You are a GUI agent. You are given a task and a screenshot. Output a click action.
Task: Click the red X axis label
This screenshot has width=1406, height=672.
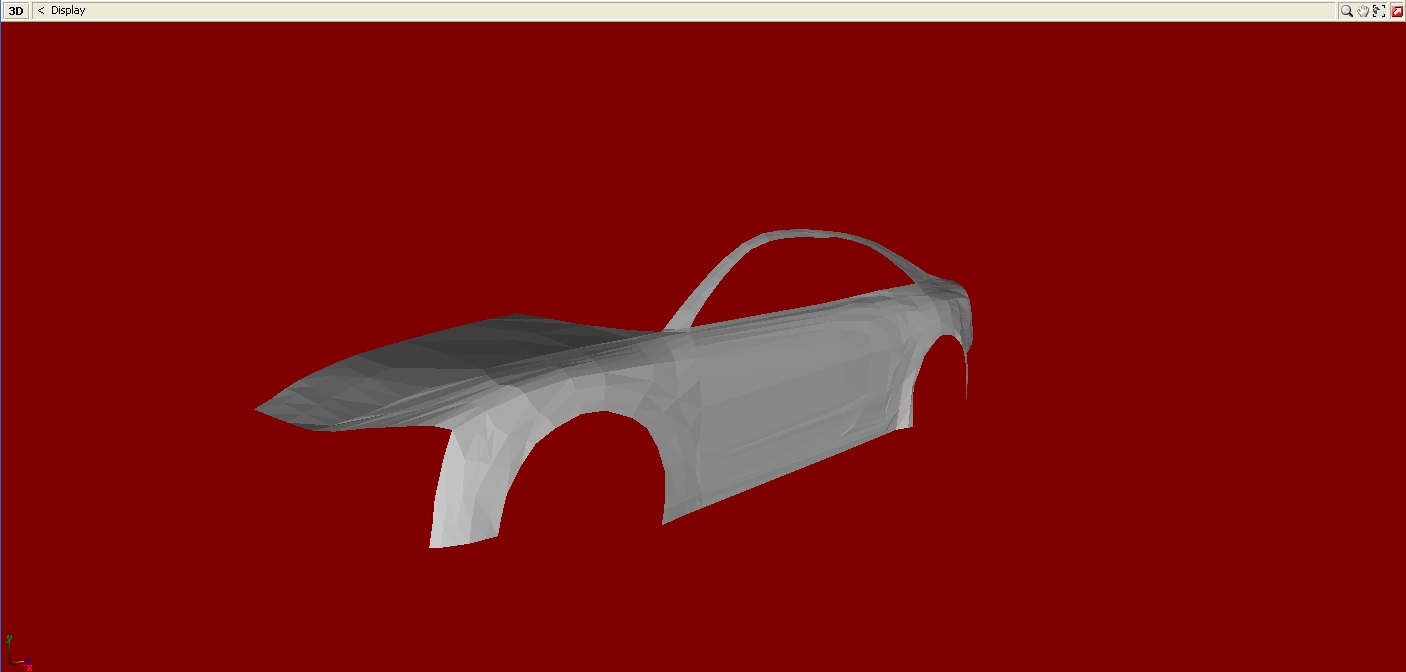[30, 667]
